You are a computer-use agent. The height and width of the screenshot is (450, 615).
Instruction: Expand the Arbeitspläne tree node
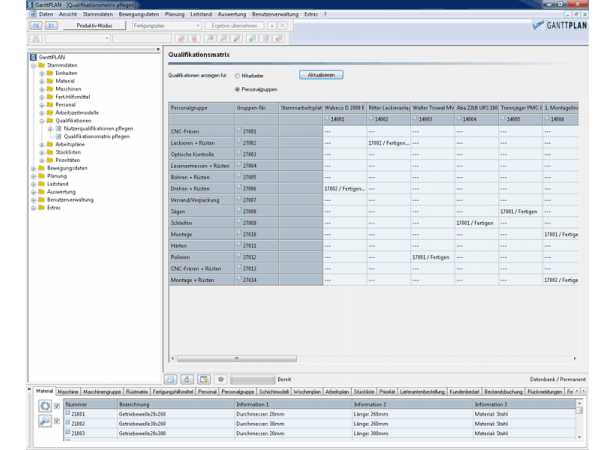click(42, 145)
